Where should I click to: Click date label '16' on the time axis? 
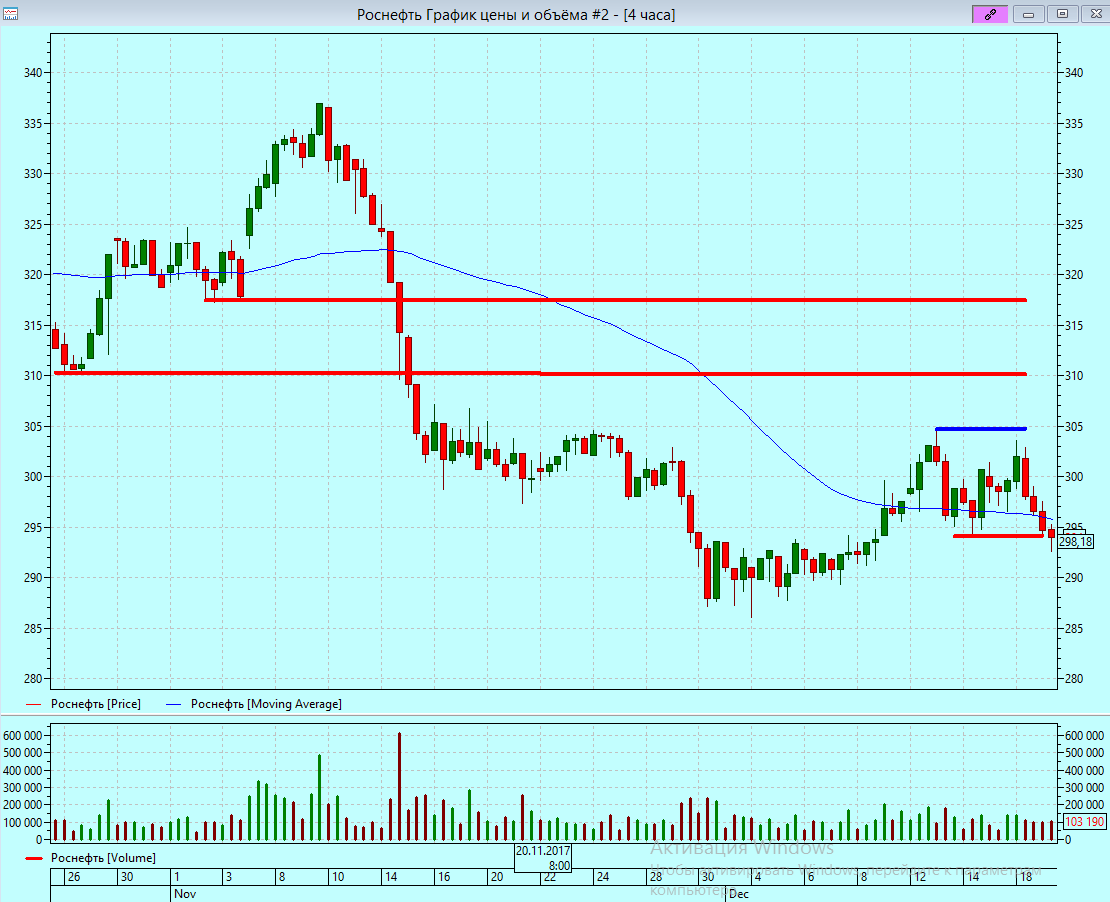(x=444, y=877)
